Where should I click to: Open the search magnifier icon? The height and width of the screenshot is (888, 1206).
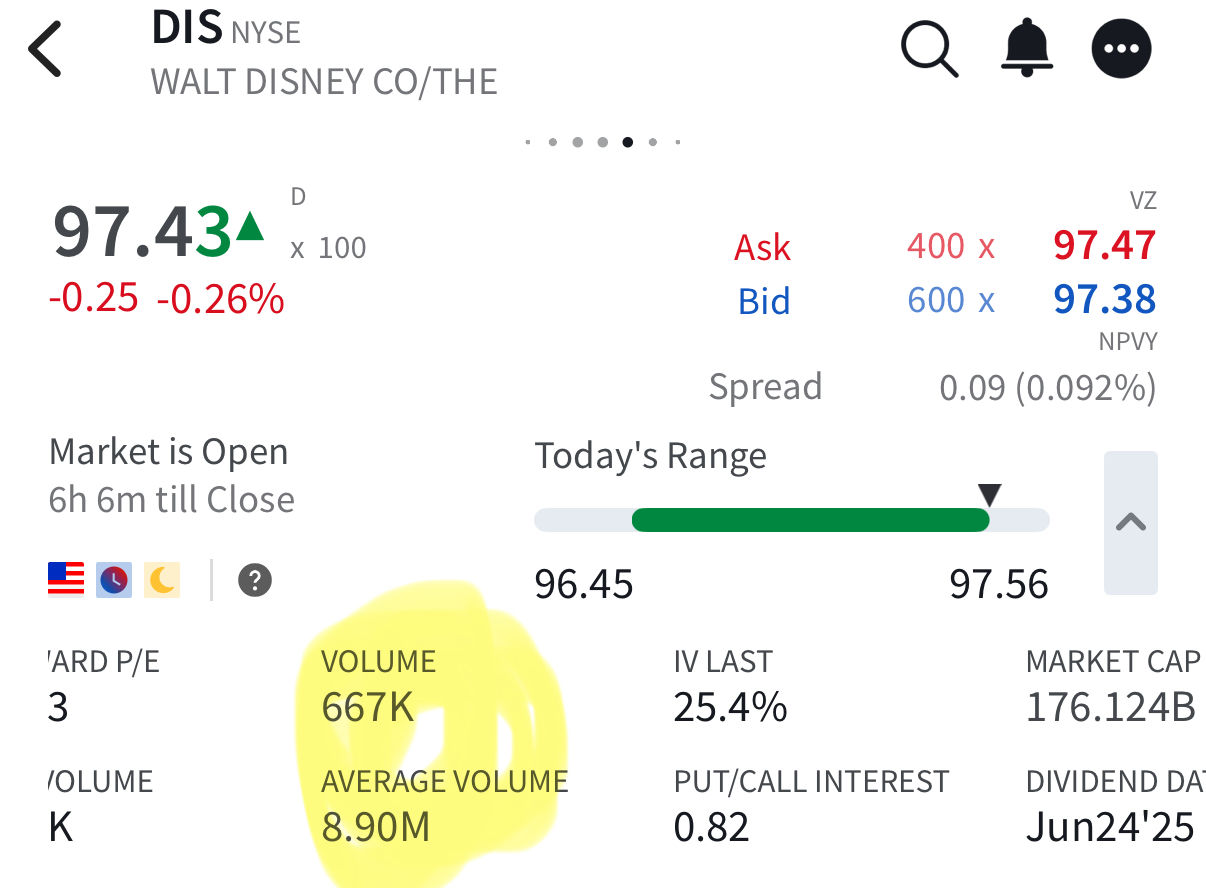click(x=929, y=49)
